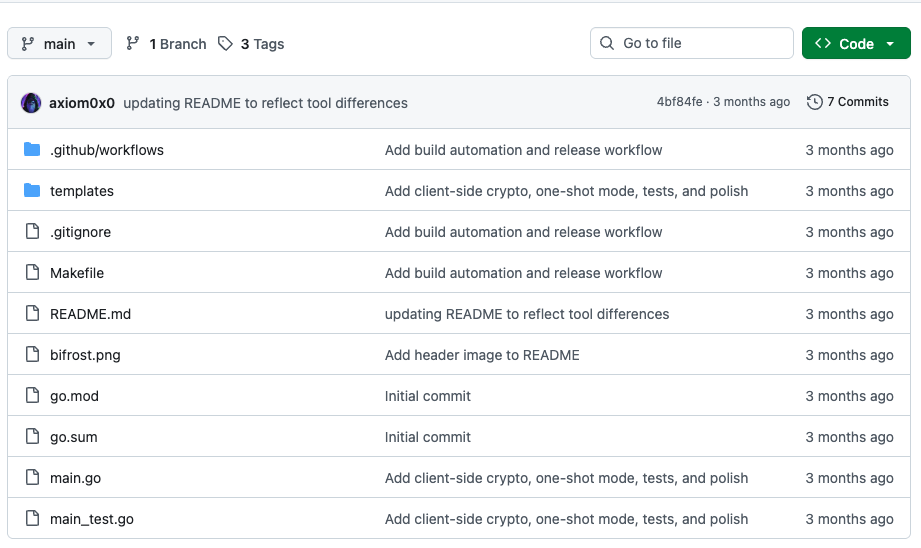The image size is (921, 548).
Task: Focus the Go to file search field
Action: (691, 43)
